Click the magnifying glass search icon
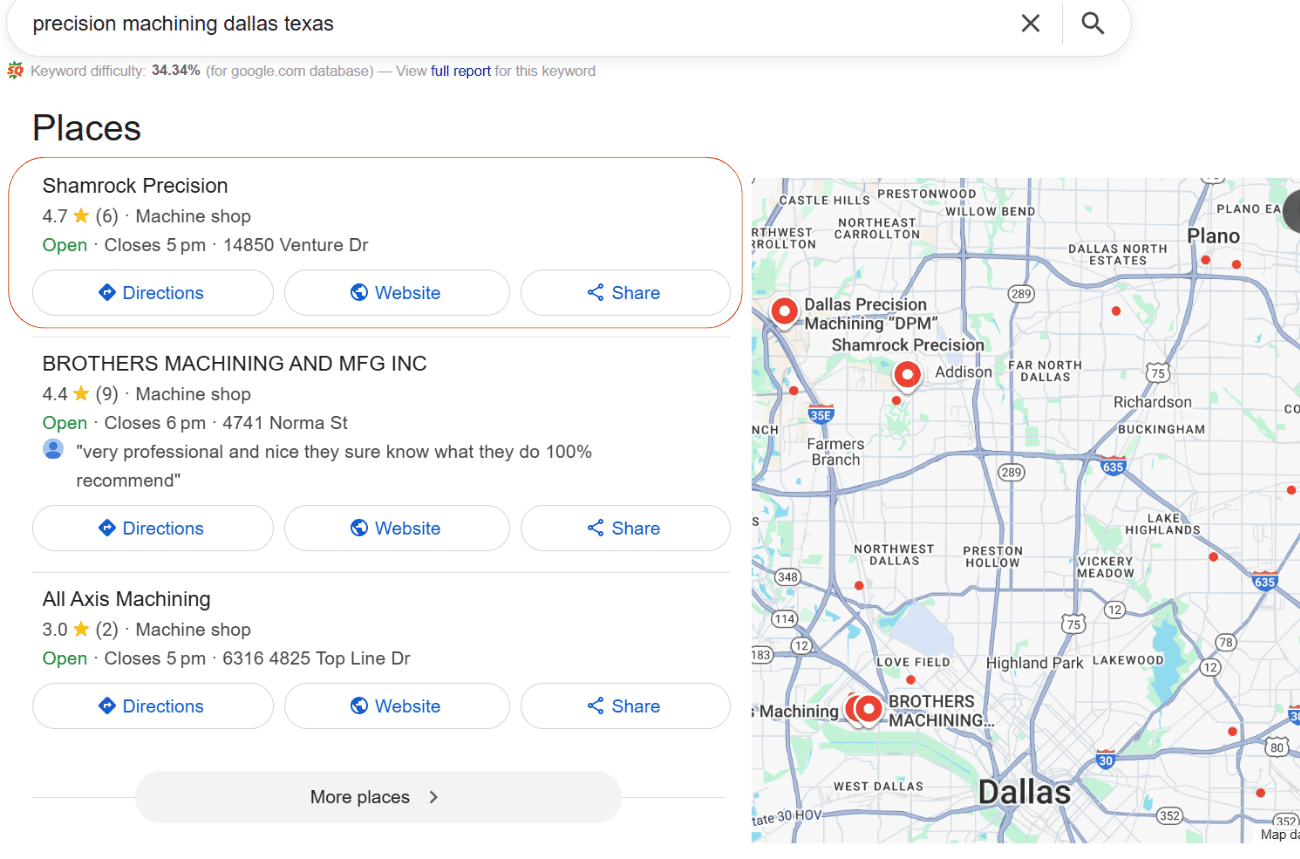This screenshot has width=1300, height=859. coord(1093,23)
